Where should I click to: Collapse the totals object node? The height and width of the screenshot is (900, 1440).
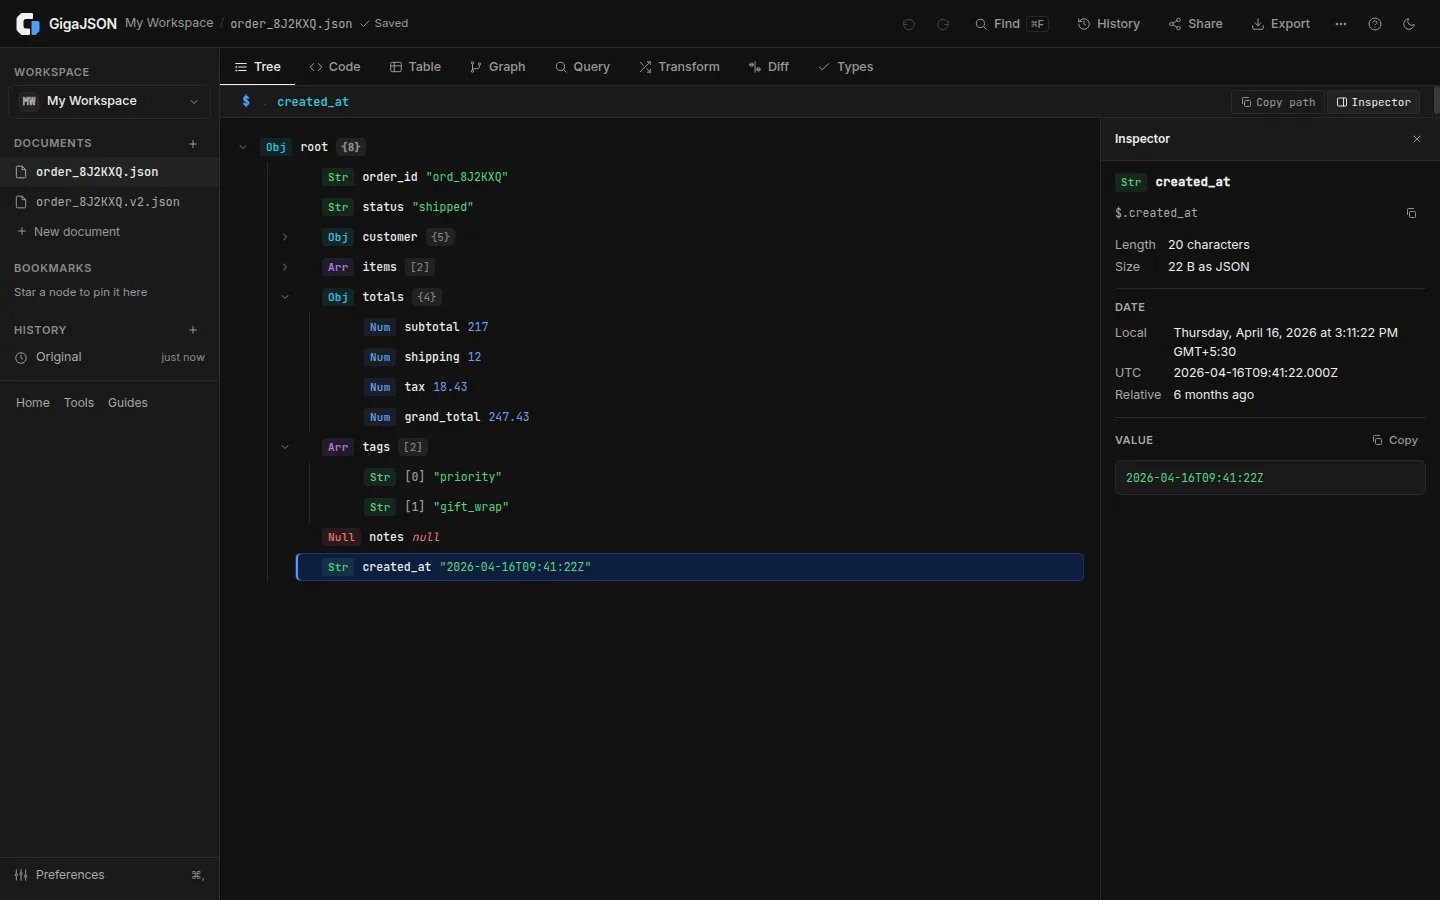point(285,297)
